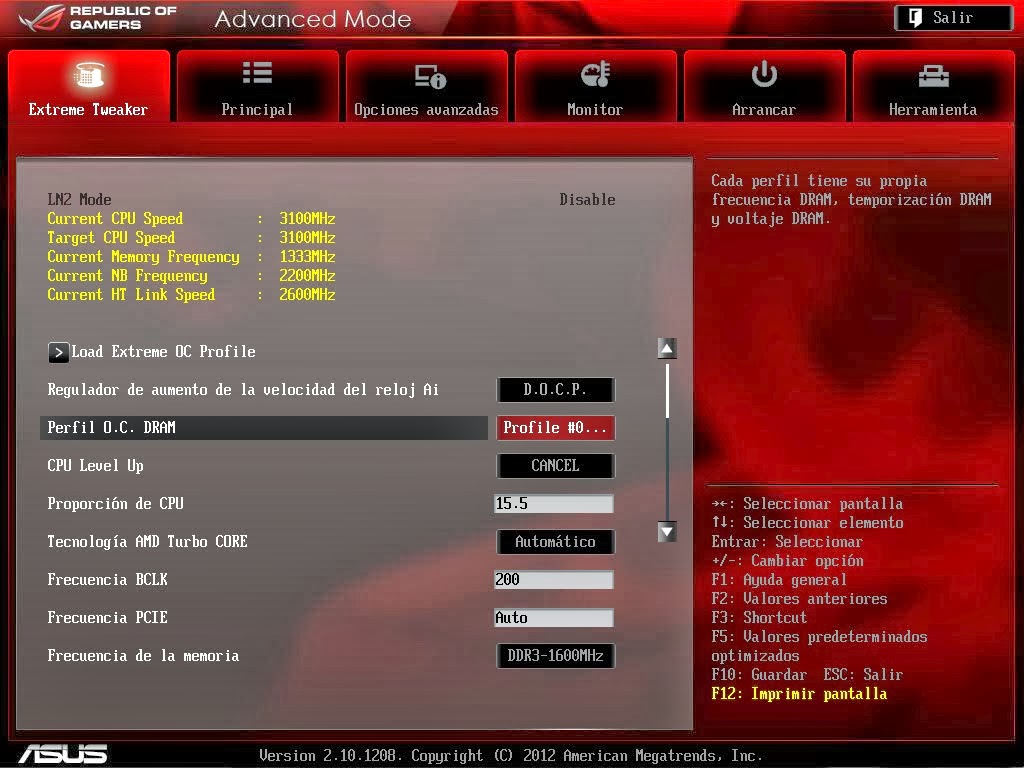Viewport: 1024px width, 768px height.
Task: Click the LN2 Mode label
Action: pos(80,199)
